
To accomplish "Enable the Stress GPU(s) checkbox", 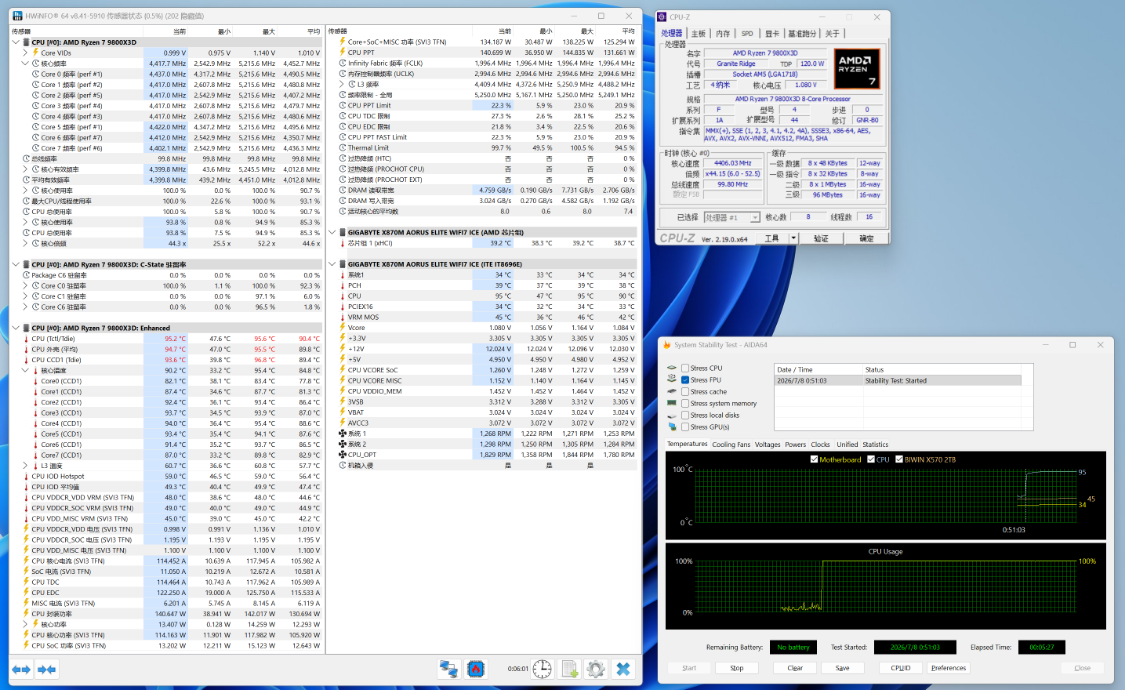I will tap(685, 427).
